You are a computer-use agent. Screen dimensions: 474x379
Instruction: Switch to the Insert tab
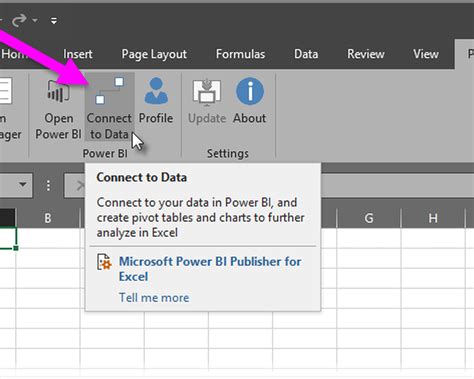coord(77,54)
